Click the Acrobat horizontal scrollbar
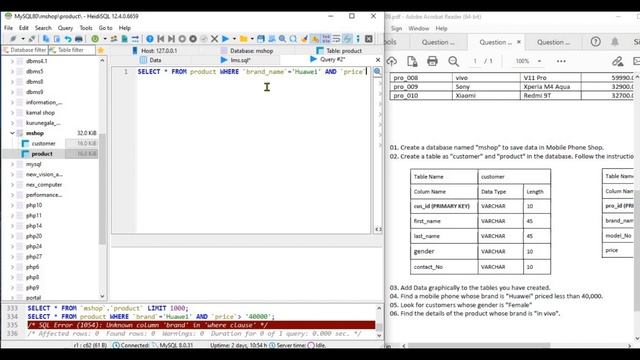 pyautogui.click(x=479, y=345)
